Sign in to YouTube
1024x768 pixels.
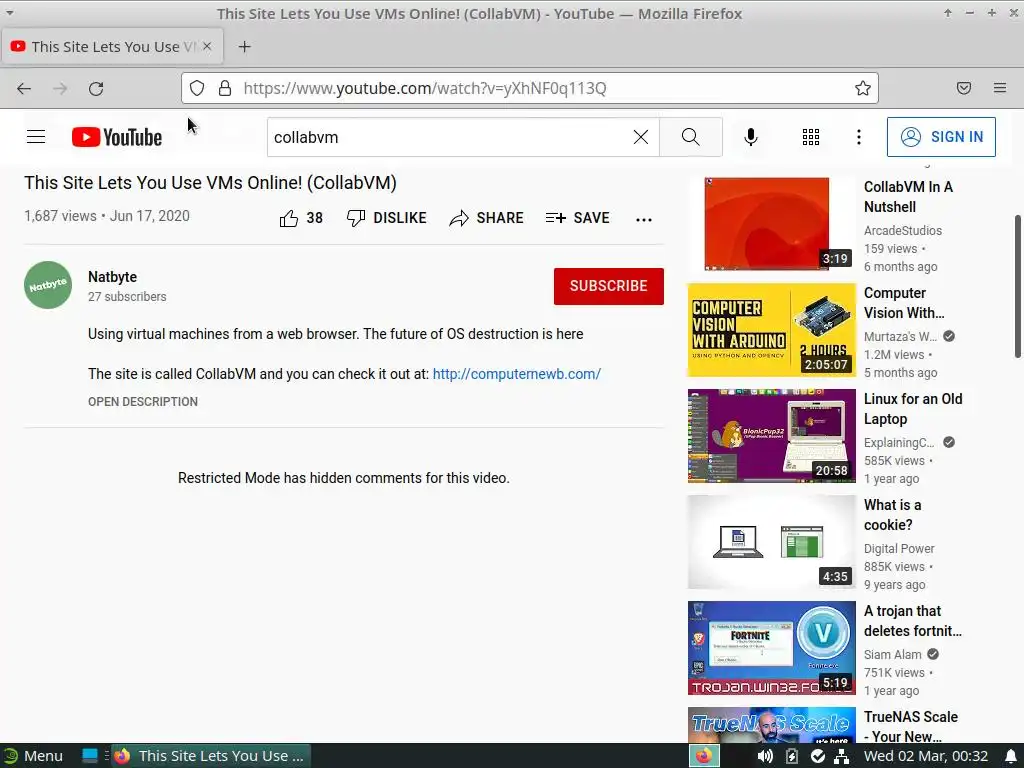click(941, 137)
